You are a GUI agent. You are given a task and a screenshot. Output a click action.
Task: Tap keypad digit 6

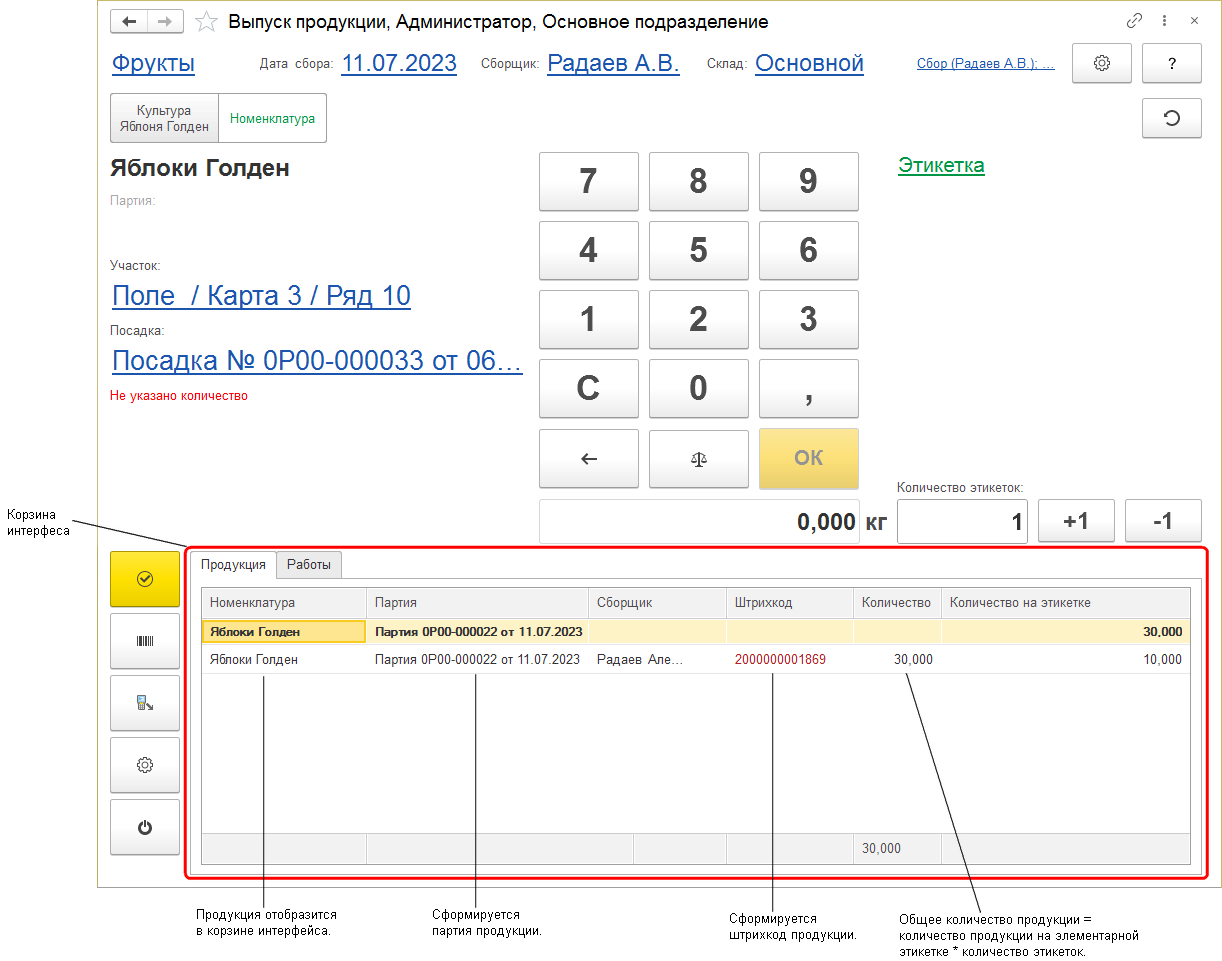pos(808,250)
